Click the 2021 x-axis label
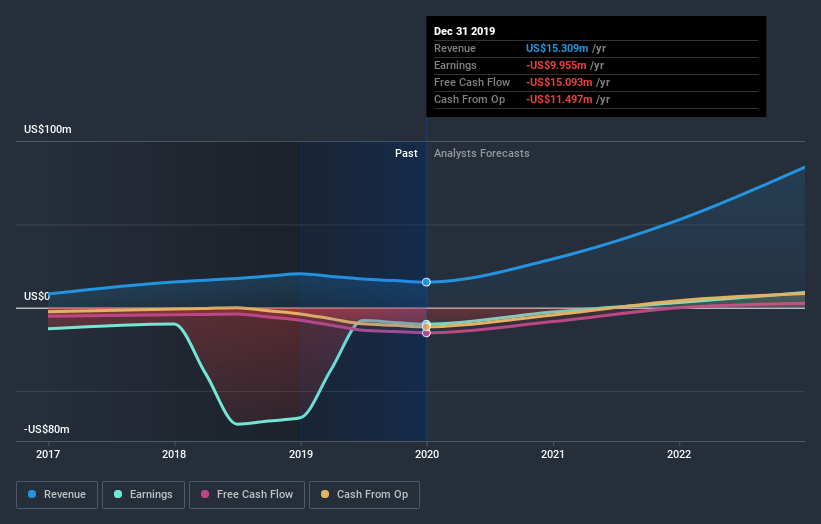Screen dimensions: 821x524 point(552,454)
